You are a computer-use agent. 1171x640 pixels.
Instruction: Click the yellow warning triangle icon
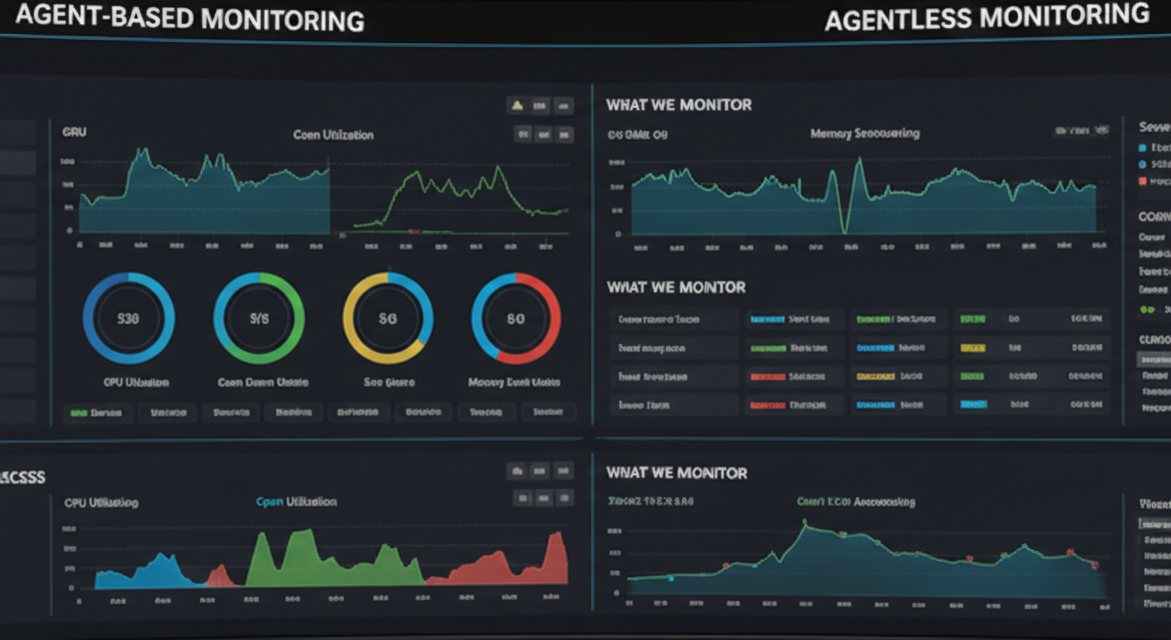pos(517,105)
